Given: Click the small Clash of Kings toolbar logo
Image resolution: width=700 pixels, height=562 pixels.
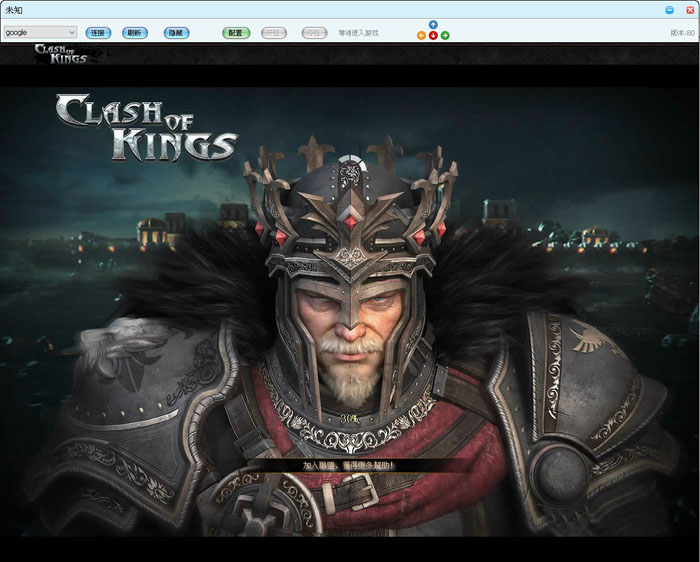Looking at the screenshot, I should tap(61, 53).
